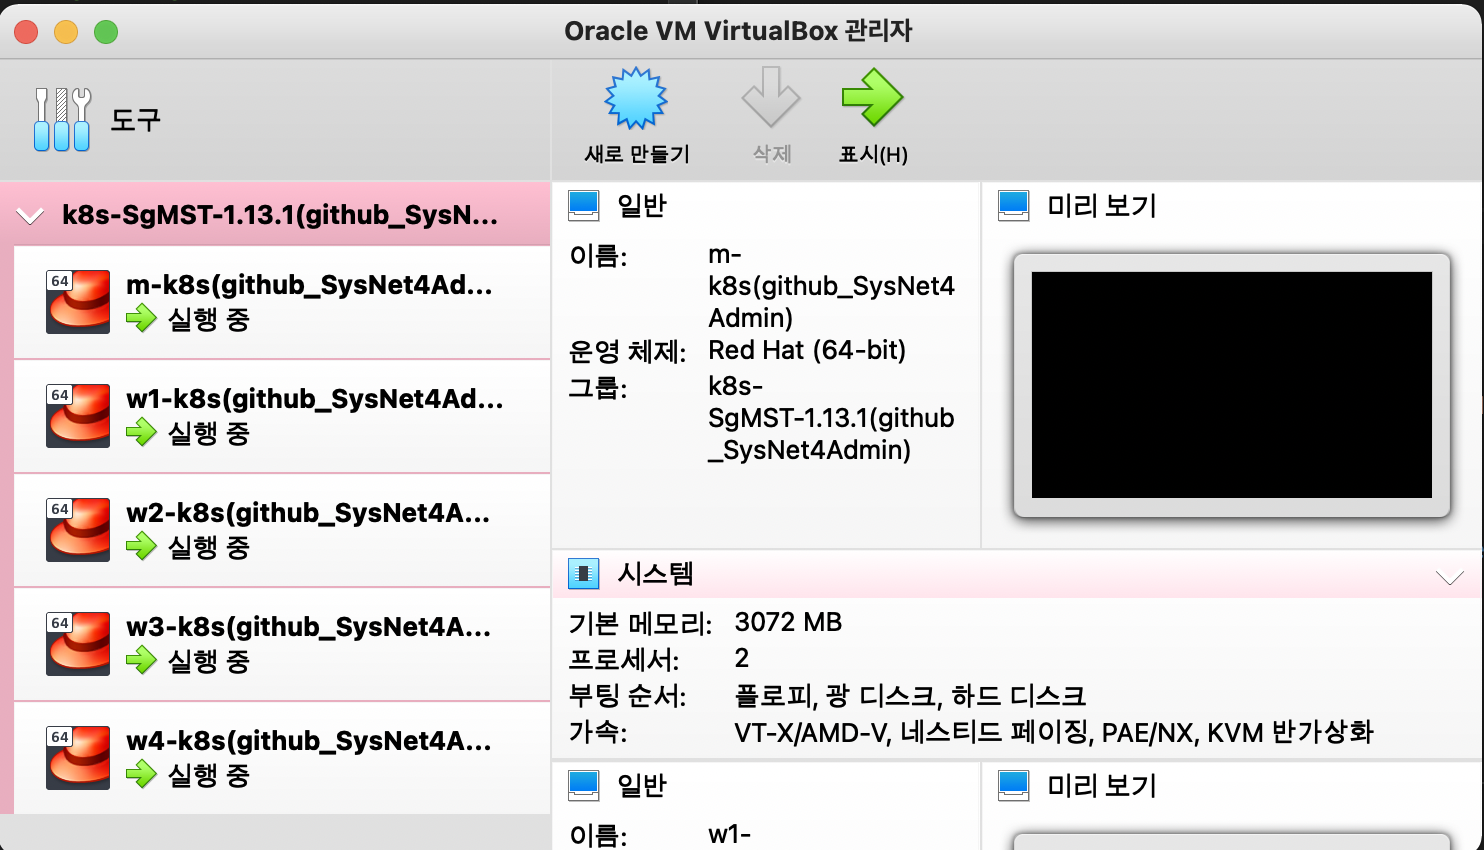
Task: Select the w2-k8s(github_SysNet4A... list entry name
Action: pyautogui.click(x=308, y=513)
